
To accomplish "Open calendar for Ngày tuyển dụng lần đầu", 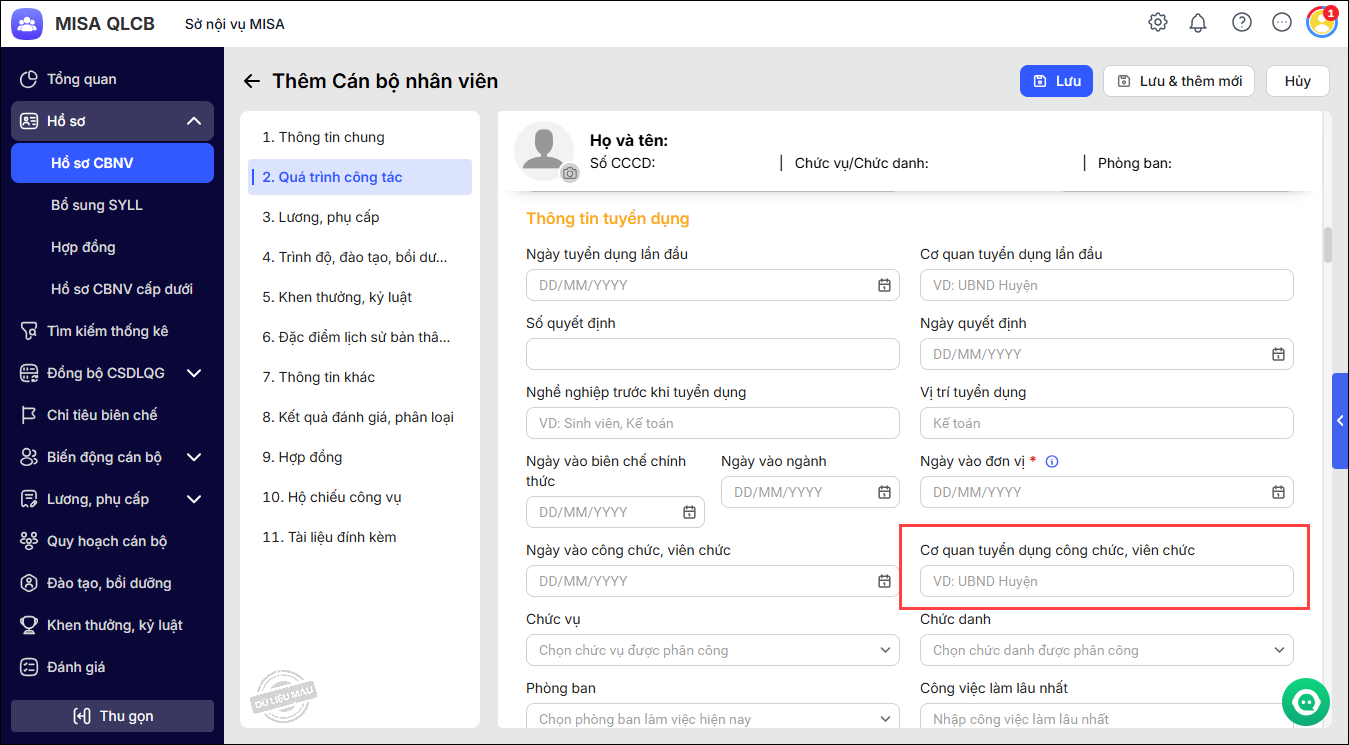I will pyautogui.click(x=884, y=285).
